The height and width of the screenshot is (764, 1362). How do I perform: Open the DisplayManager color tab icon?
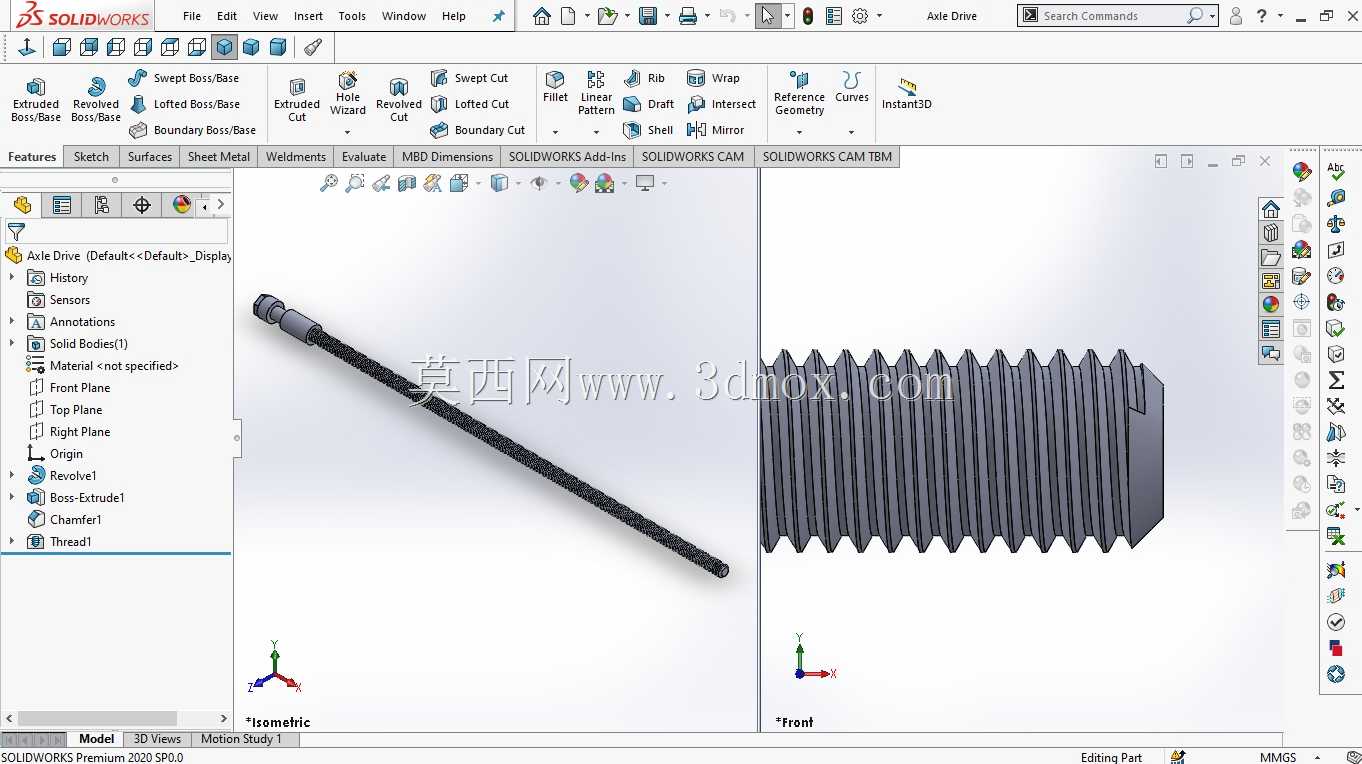181,205
